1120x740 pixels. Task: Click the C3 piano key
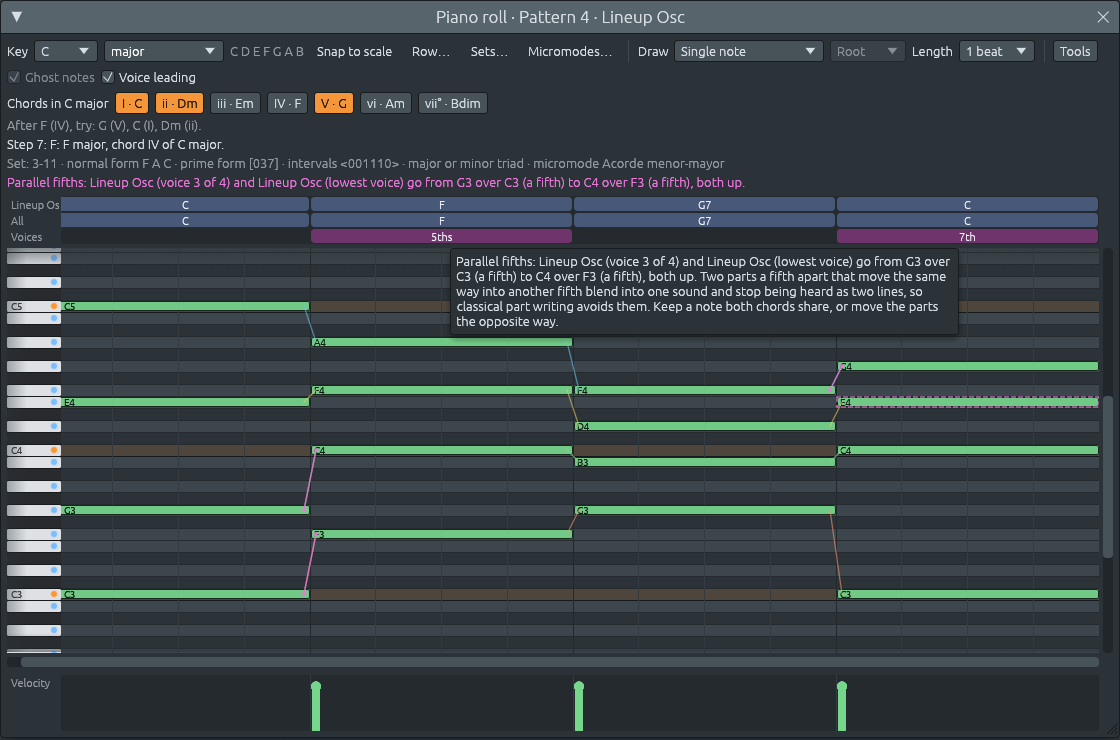[x=34, y=594]
